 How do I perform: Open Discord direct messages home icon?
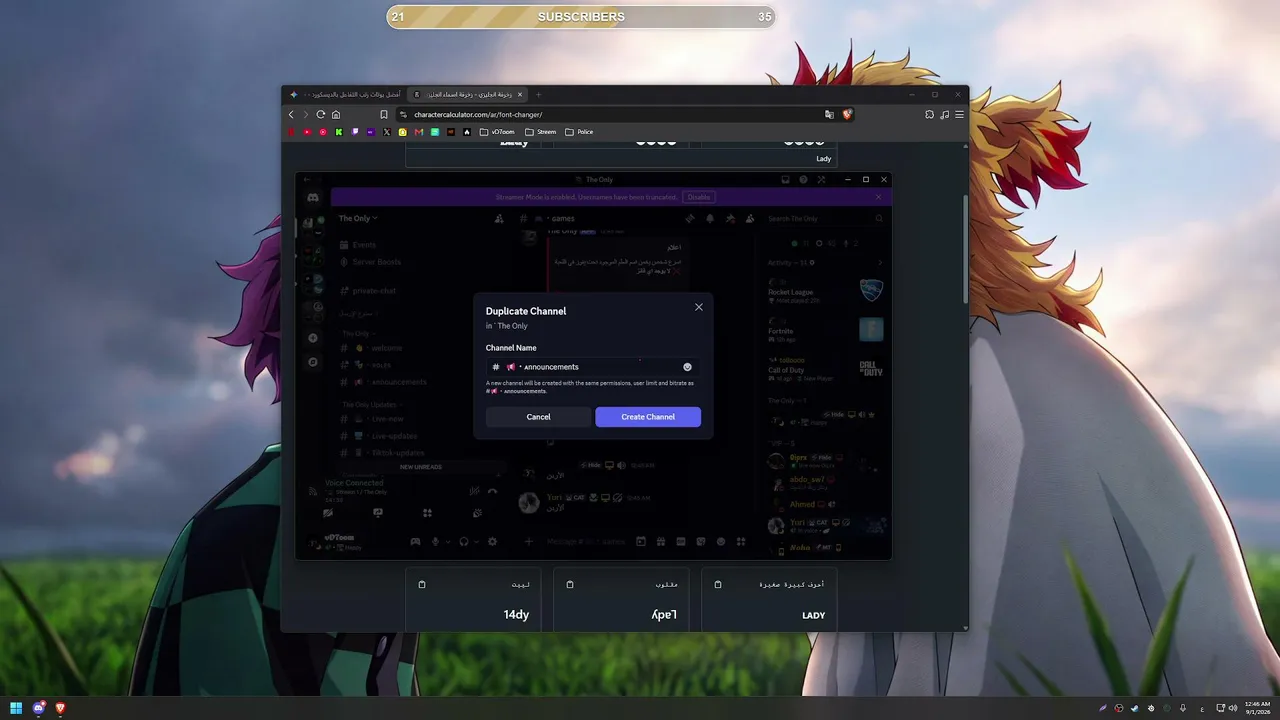313,199
